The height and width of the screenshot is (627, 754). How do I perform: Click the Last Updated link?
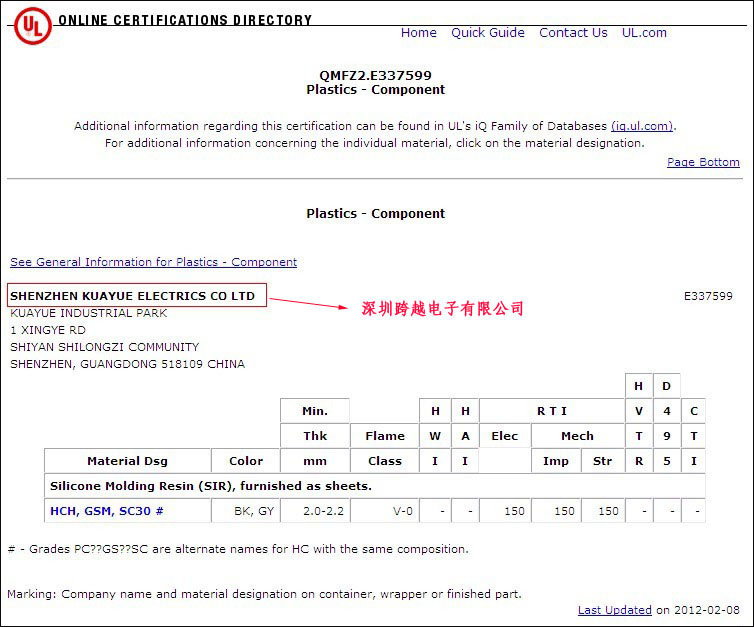(x=615, y=610)
